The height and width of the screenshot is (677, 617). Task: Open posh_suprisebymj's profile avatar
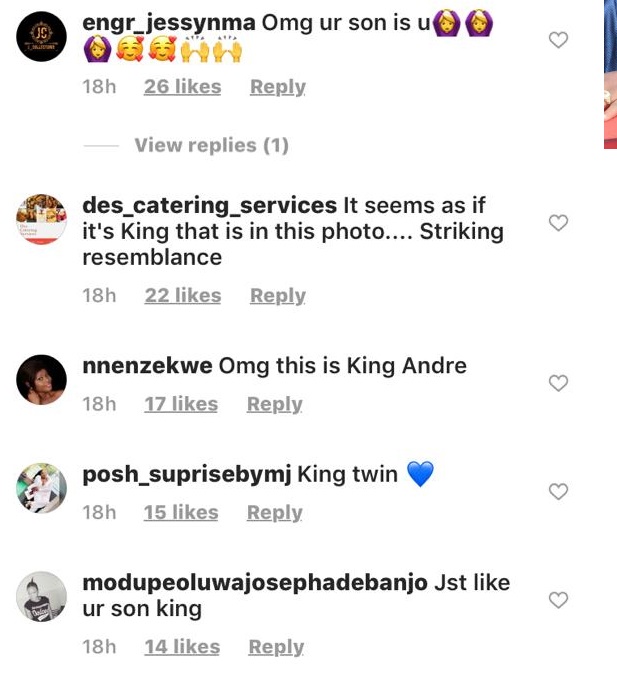coord(42,489)
